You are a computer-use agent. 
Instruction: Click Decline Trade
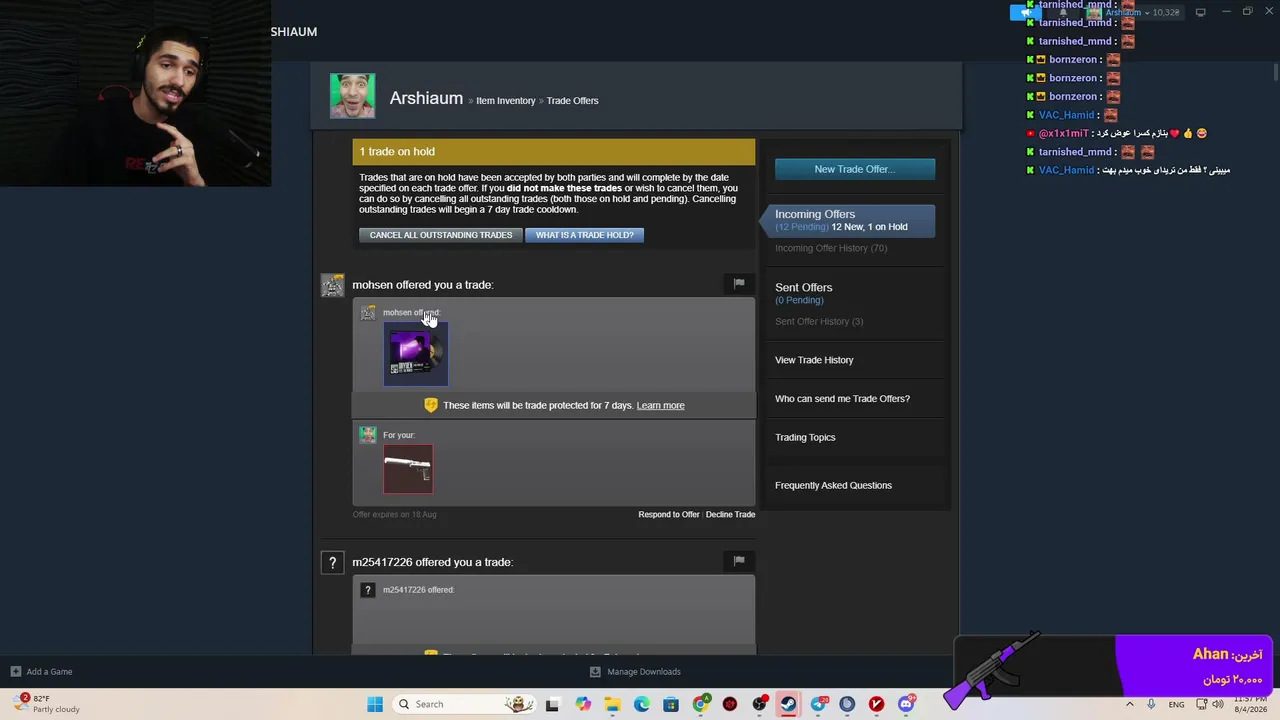pyautogui.click(x=730, y=514)
